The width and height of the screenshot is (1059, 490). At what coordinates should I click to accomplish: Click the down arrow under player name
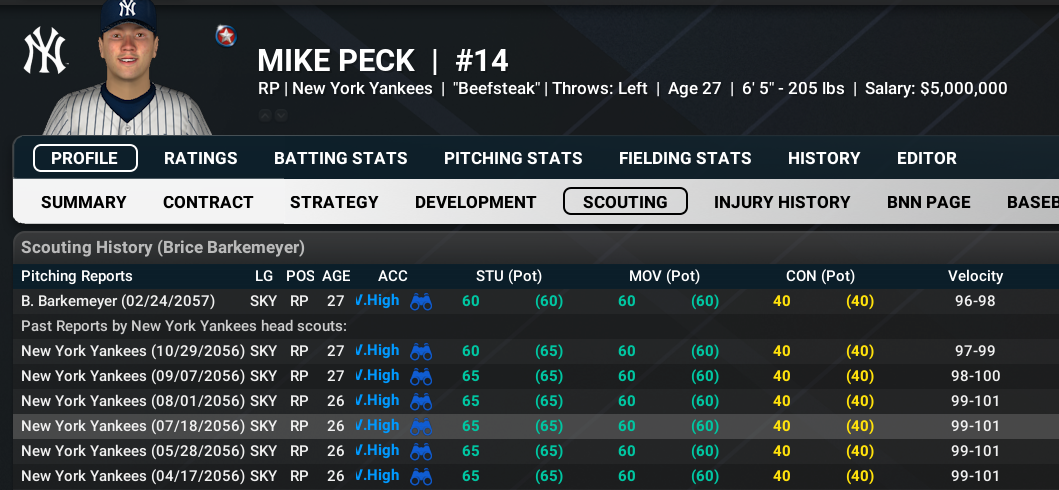(281, 115)
